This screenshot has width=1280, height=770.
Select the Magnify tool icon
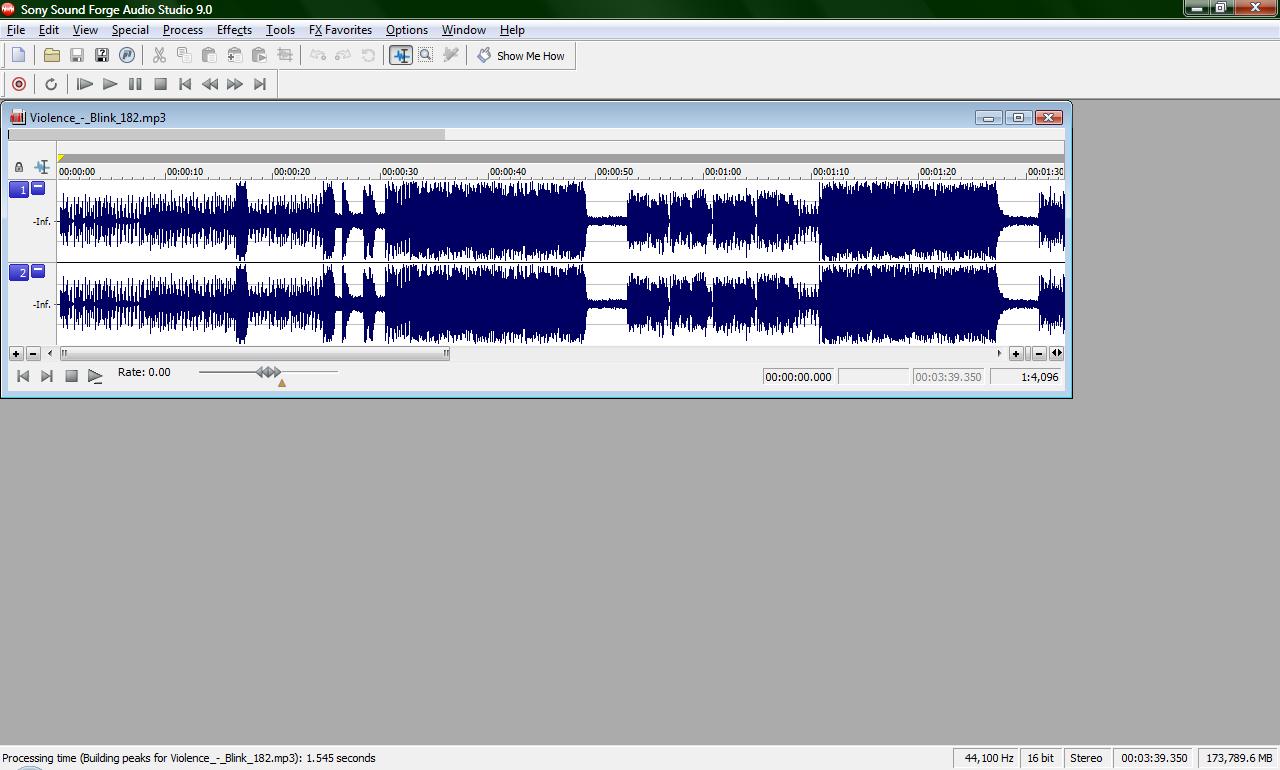tap(426, 56)
